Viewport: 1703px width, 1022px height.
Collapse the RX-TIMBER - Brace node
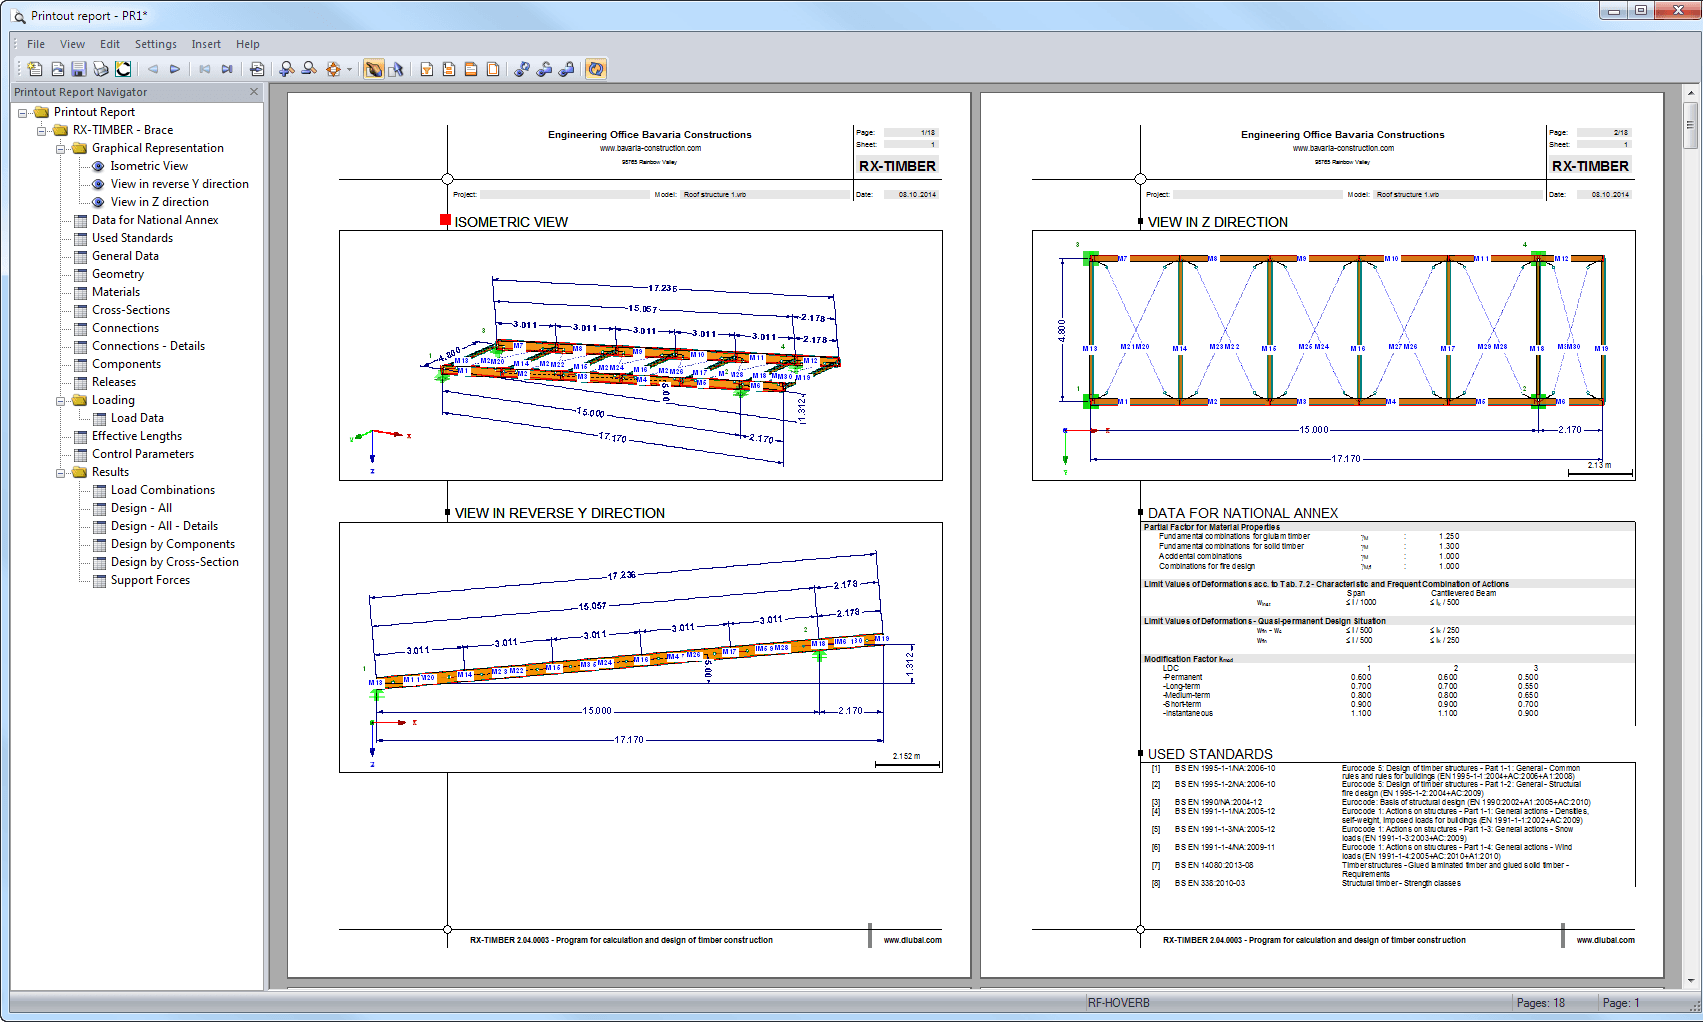click(42, 131)
